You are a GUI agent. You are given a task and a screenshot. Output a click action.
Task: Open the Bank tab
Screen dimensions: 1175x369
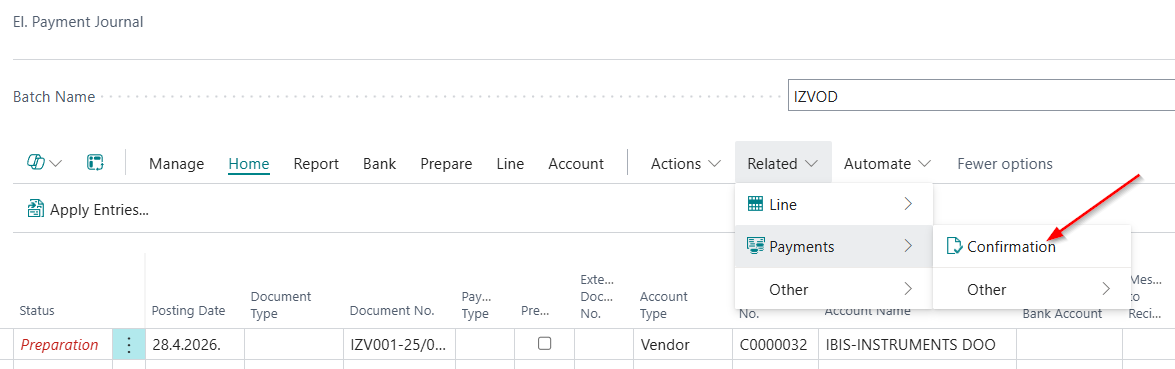pyautogui.click(x=380, y=164)
